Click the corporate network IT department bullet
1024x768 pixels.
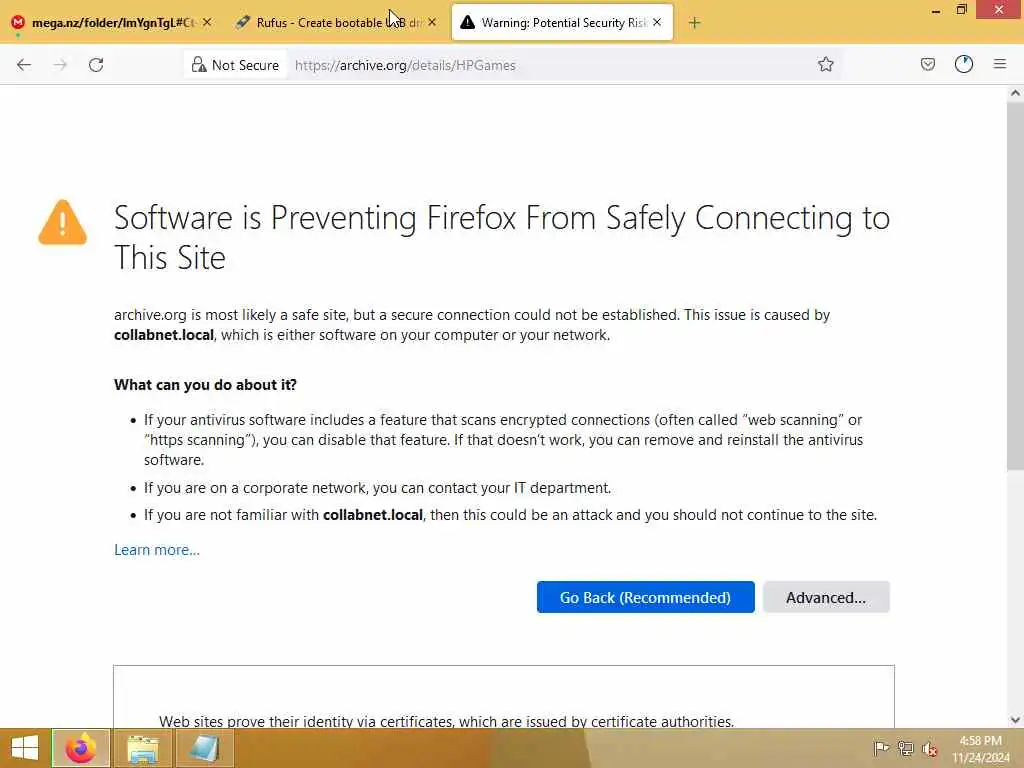[377, 488]
